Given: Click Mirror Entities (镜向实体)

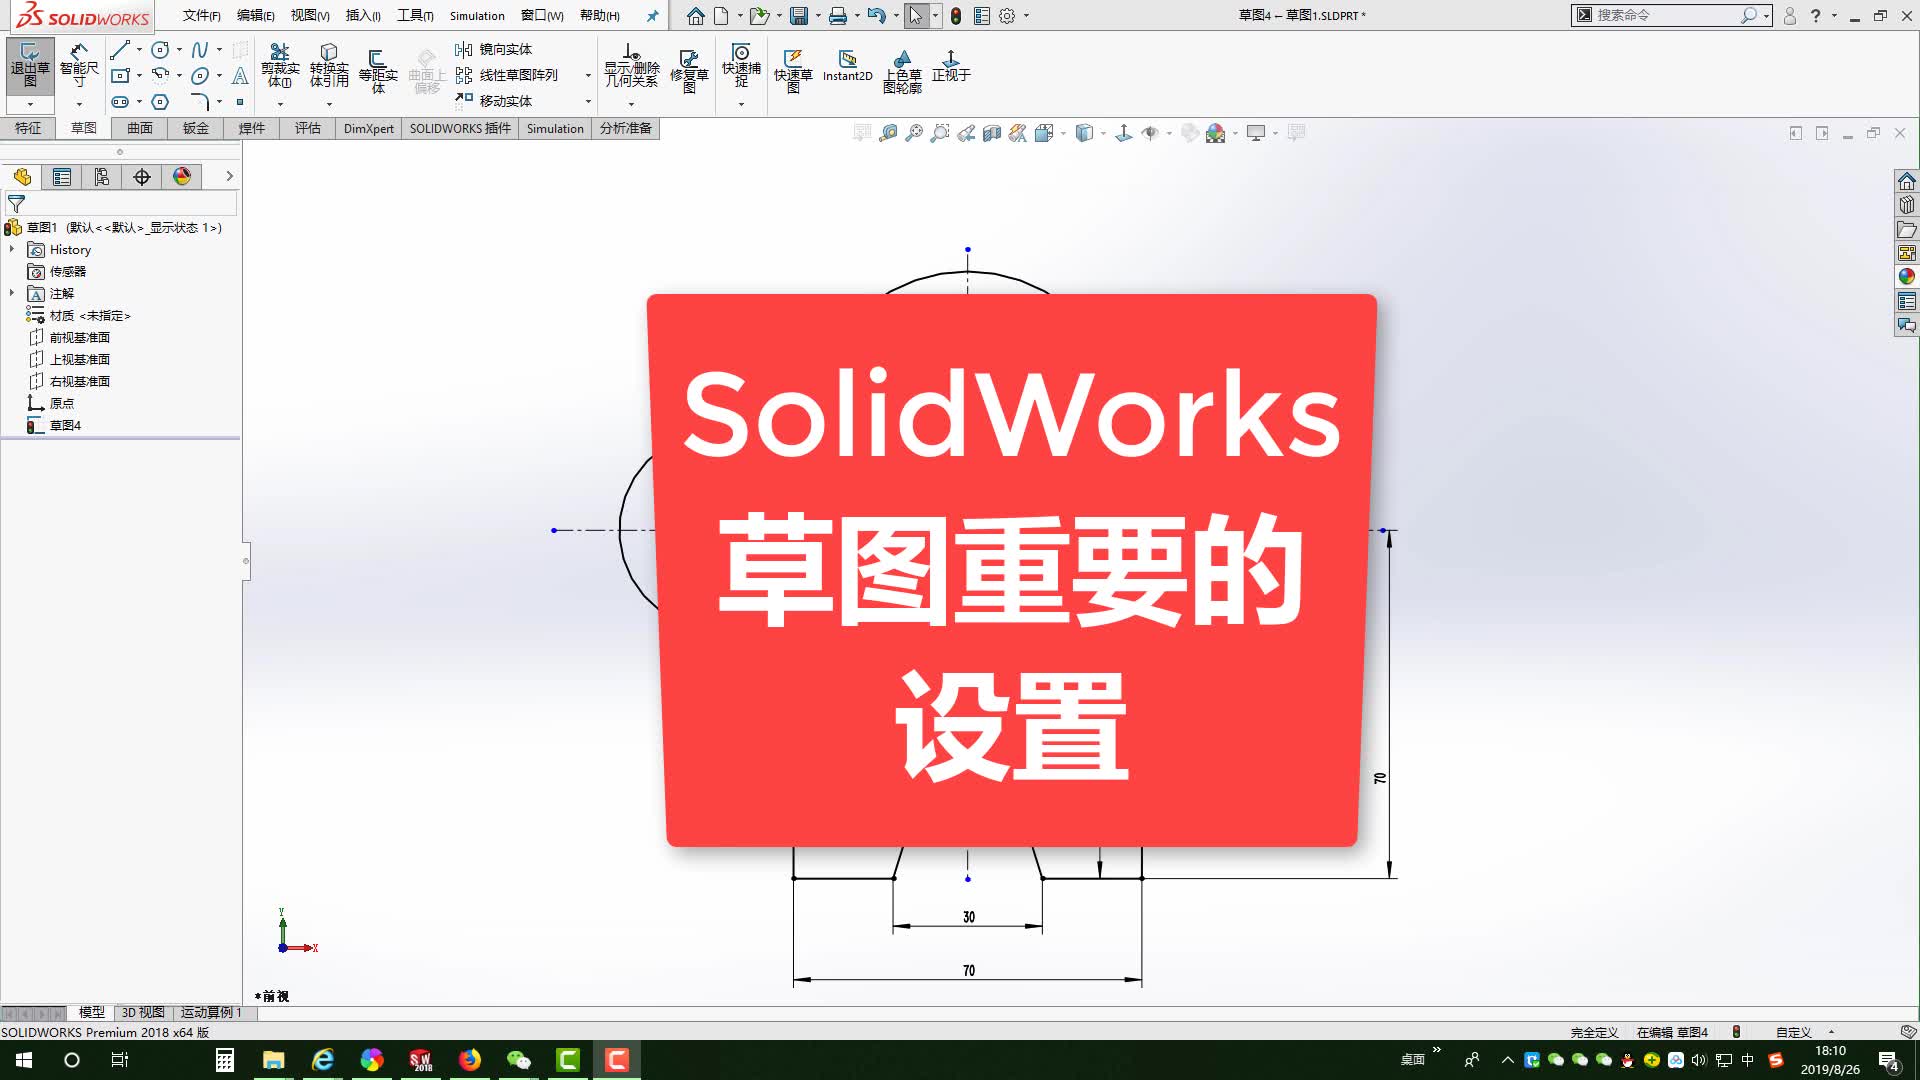Looking at the screenshot, I should click(505, 49).
